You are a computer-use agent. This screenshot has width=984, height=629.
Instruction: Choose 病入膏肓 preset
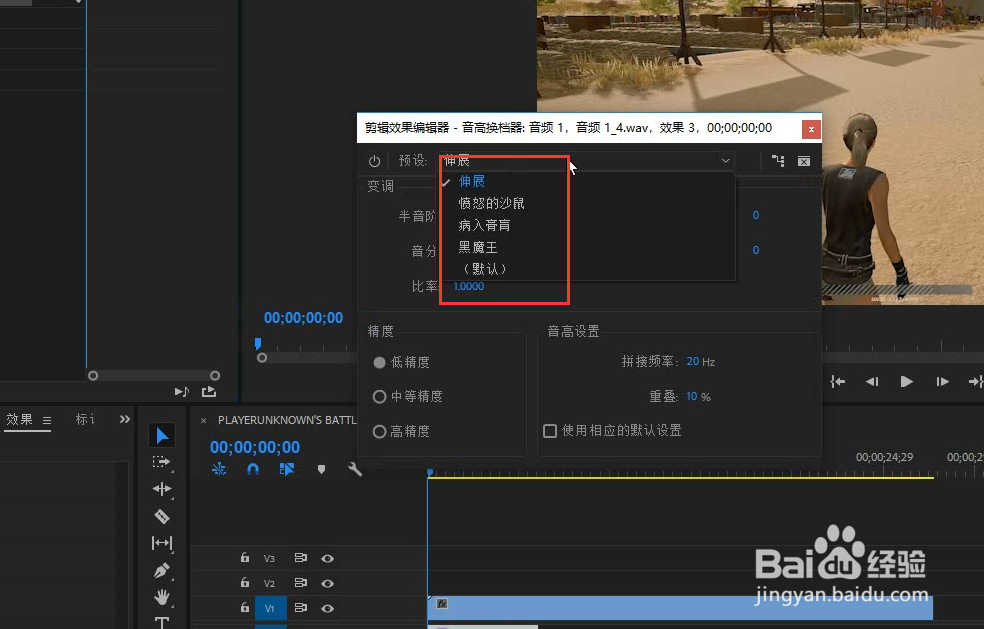point(484,225)
